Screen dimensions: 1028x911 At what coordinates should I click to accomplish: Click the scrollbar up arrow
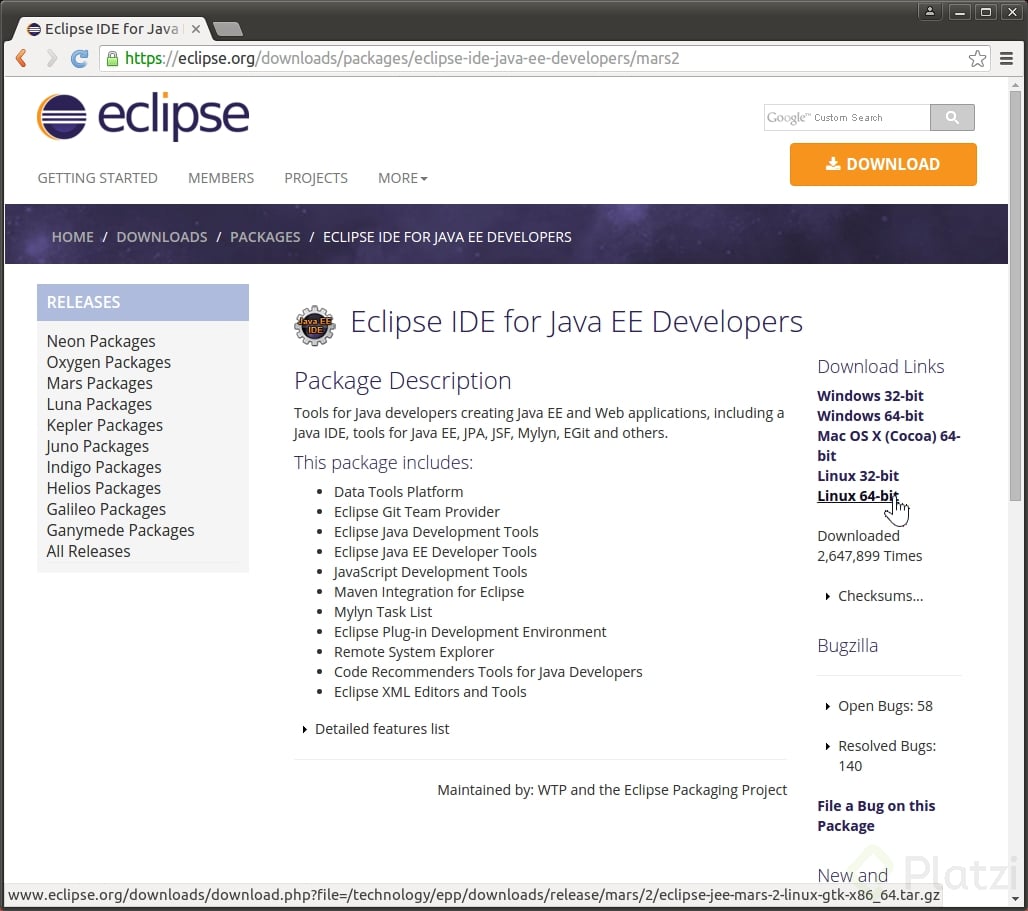pyautogui.click(x=1015, y=85)
